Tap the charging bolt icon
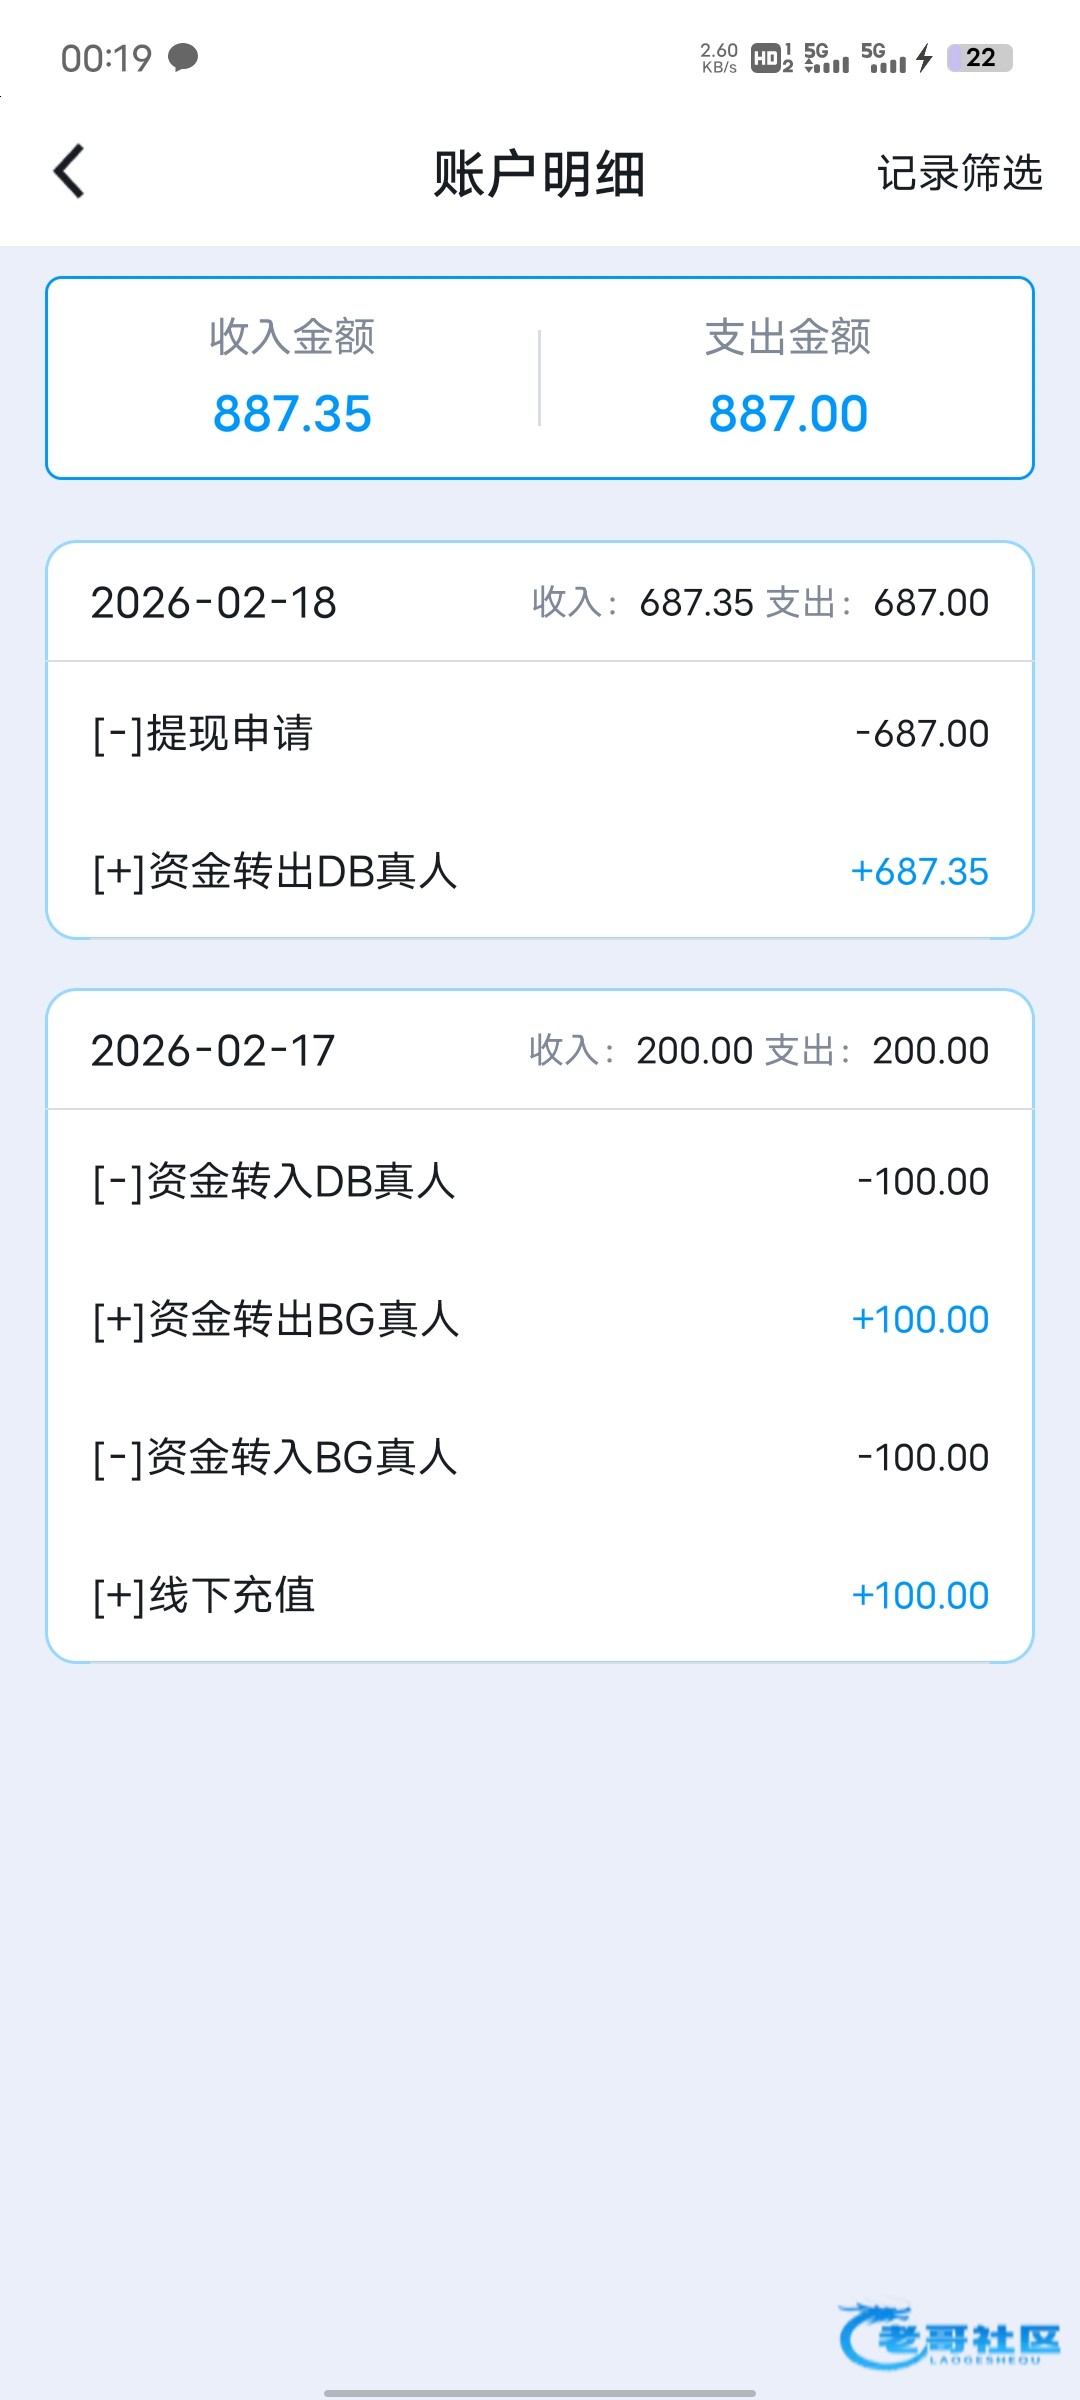The width and height of the screenshot is (1080, 2400). coord(925,58)
